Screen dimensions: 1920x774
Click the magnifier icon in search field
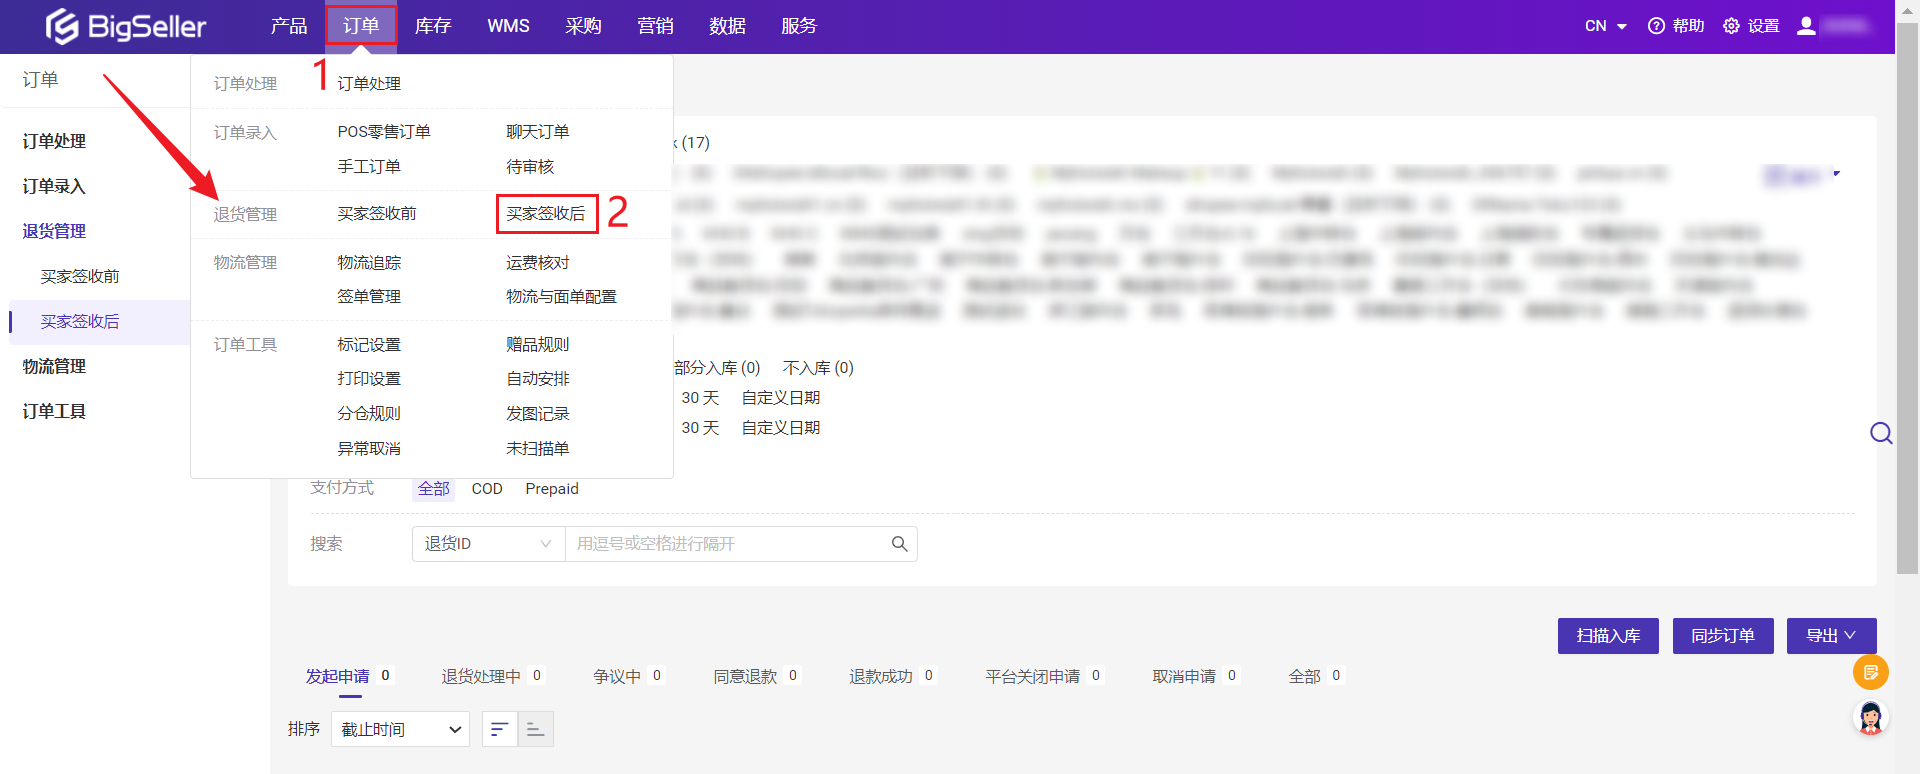[899, 544]
